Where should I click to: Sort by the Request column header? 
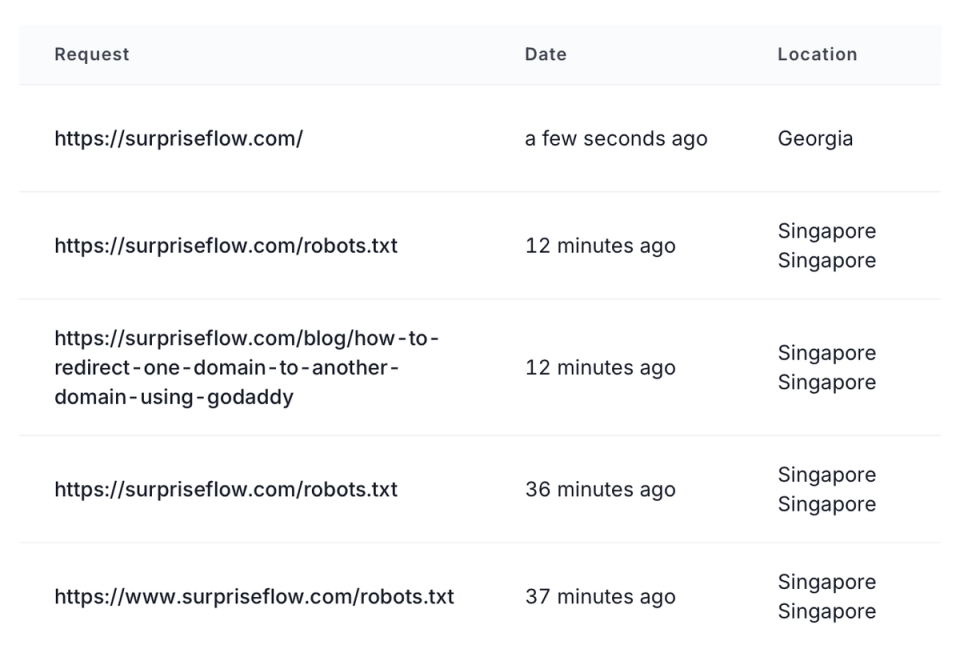(x=92, y=55)
